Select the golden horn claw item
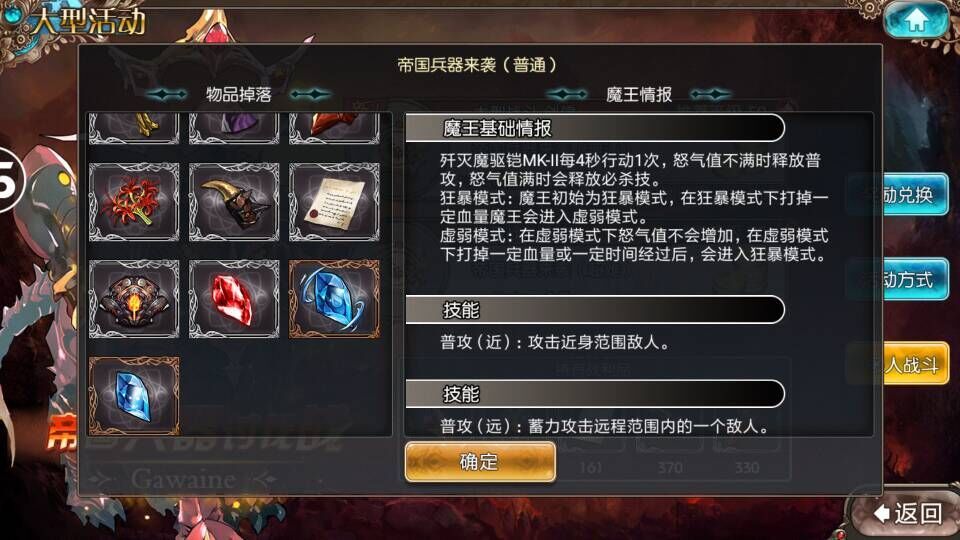960x540 pixels. 234,201
